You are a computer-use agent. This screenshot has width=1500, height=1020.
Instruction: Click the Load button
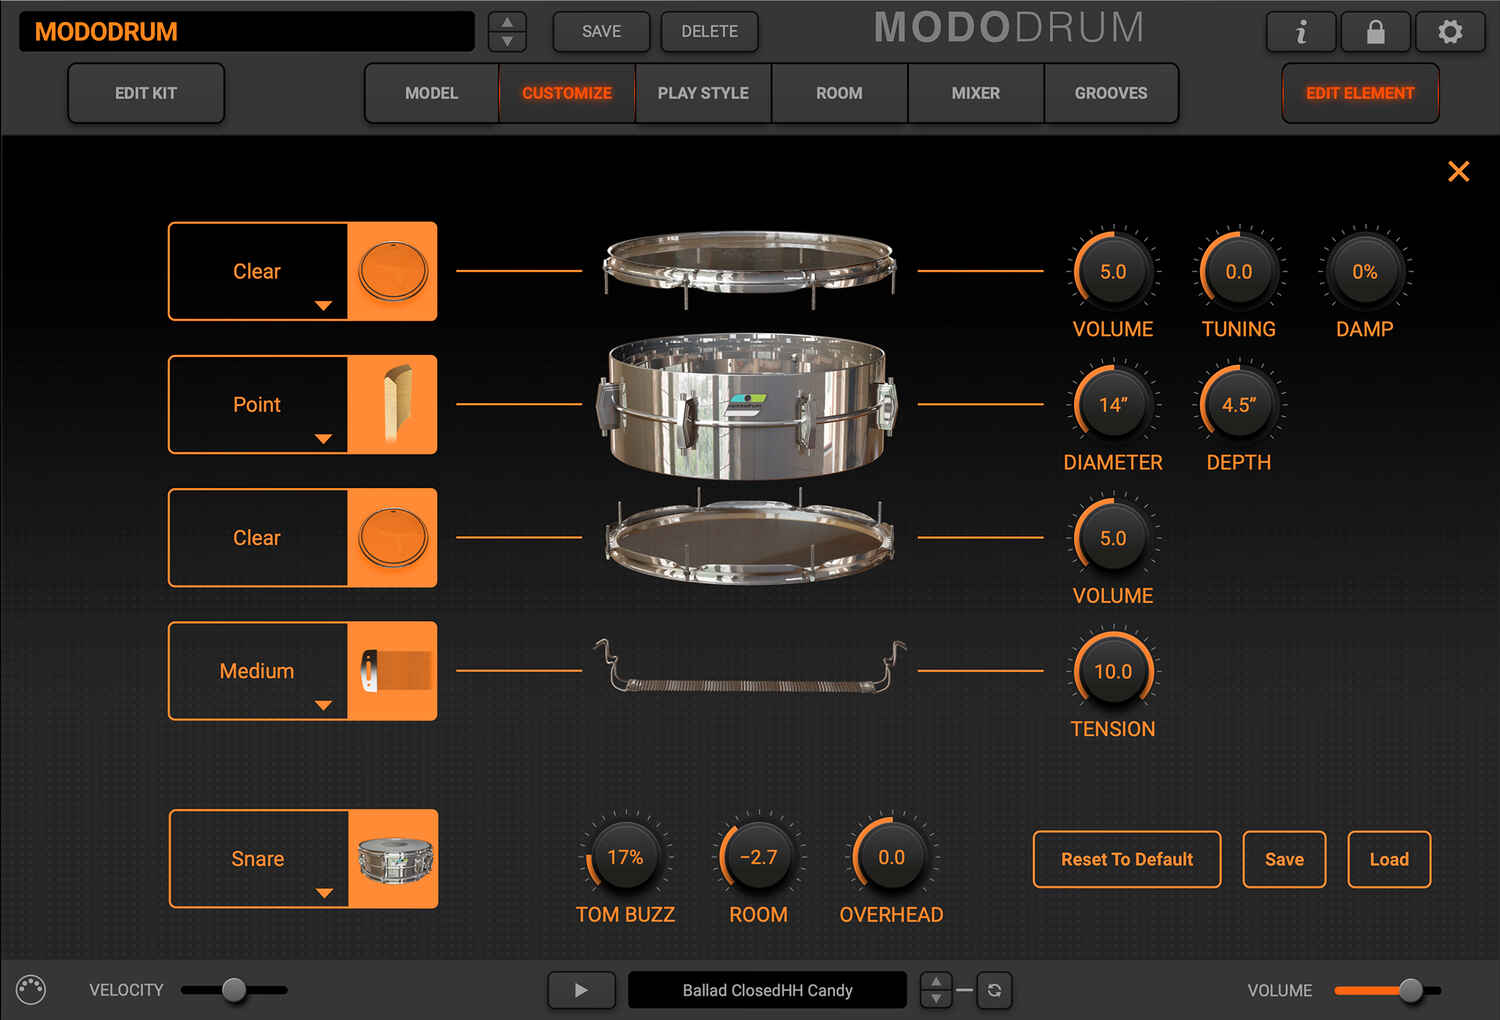coord(1389,859)
